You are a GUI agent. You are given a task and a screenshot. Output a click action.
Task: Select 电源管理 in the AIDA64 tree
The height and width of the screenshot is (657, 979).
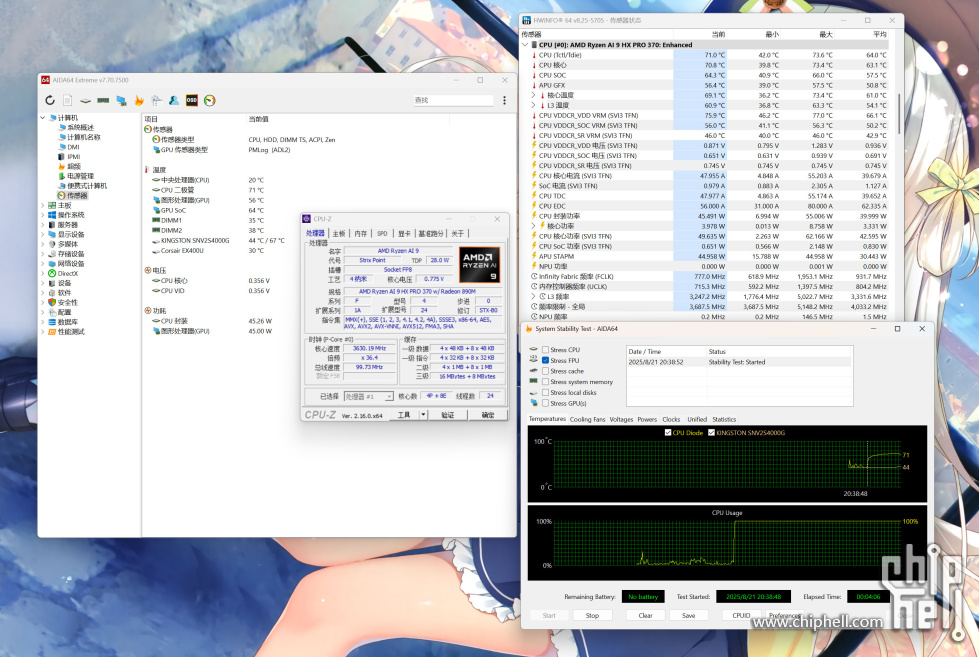(x=76, y=176)
